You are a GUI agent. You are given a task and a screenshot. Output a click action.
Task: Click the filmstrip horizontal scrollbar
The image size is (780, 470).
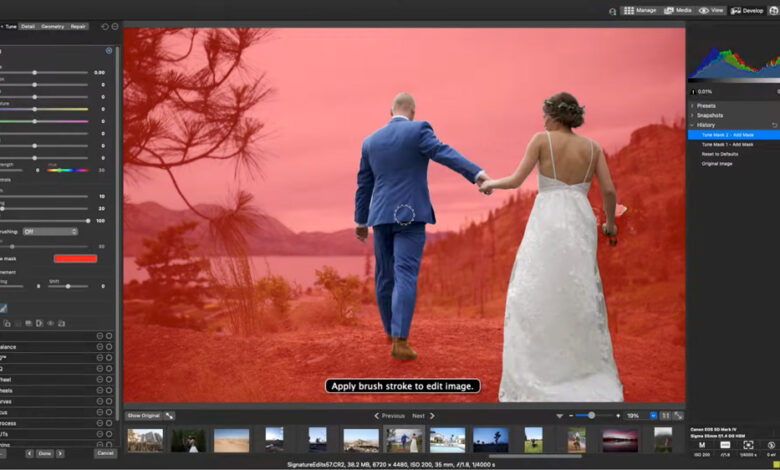click(x=535, y=456)
